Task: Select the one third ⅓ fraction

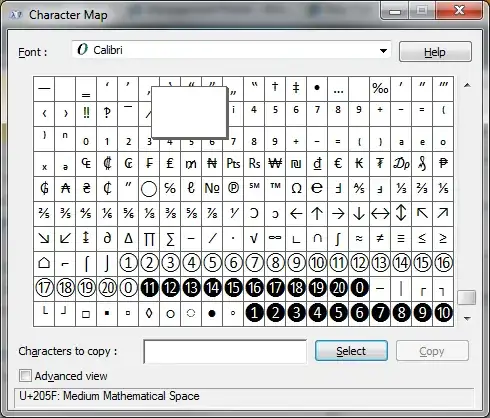Action: tap(401, 189)
